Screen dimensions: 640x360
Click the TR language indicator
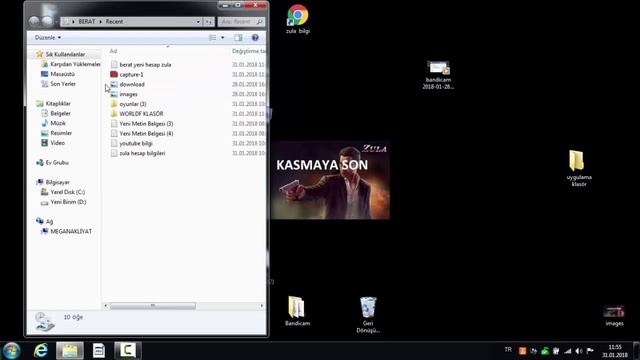(x=508, y=350)
